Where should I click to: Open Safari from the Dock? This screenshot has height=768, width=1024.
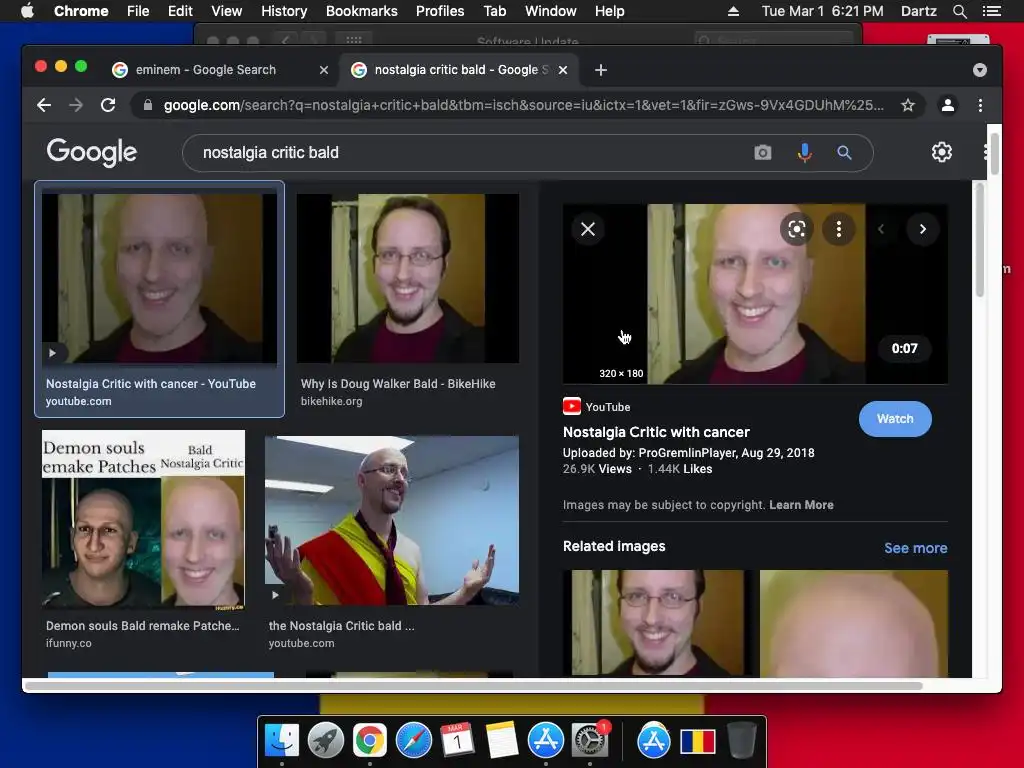[414, 740]
